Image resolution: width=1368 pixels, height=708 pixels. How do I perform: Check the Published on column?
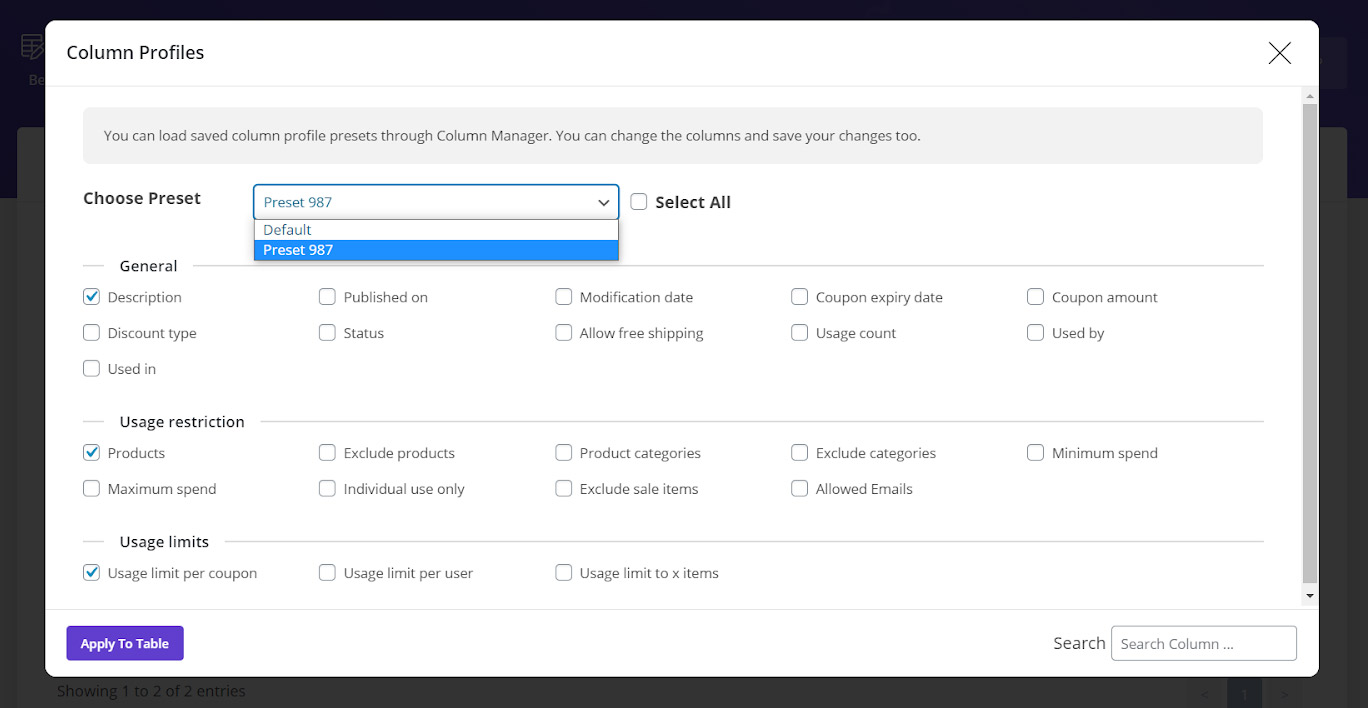(327, 297)
